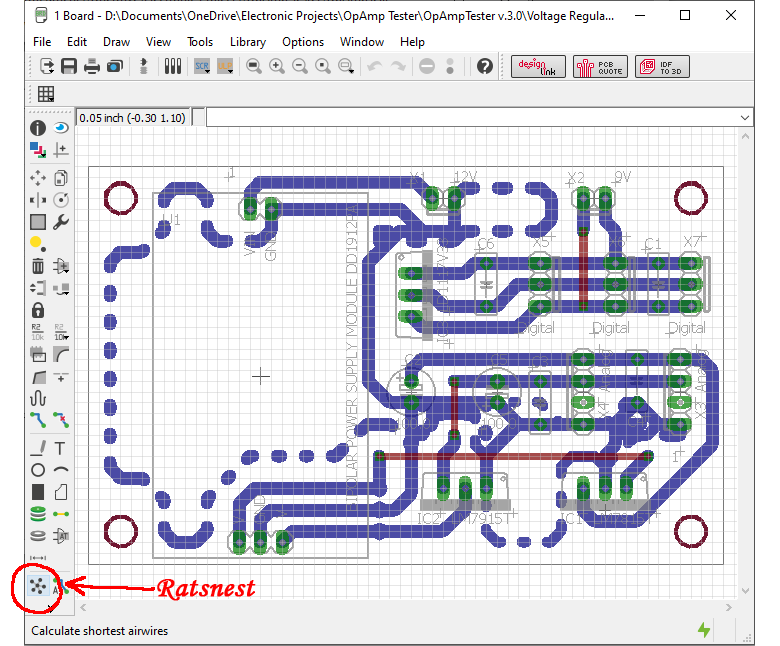Click the Zoom to fit icon
780x646 pixels.
[x=254, y=66]
